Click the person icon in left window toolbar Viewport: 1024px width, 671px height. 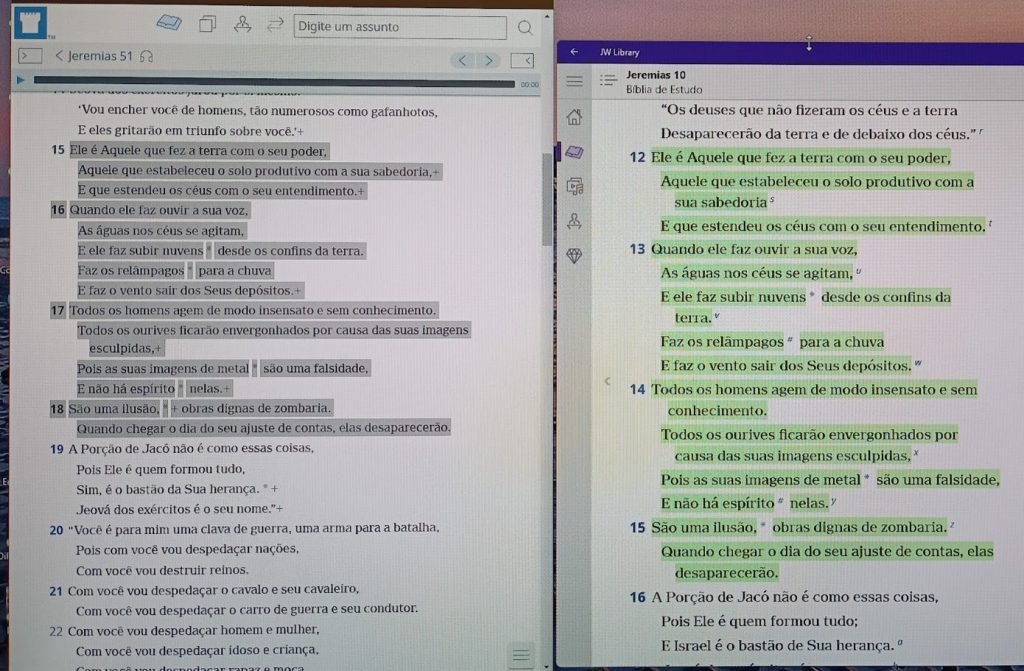[x=242, y=24]
